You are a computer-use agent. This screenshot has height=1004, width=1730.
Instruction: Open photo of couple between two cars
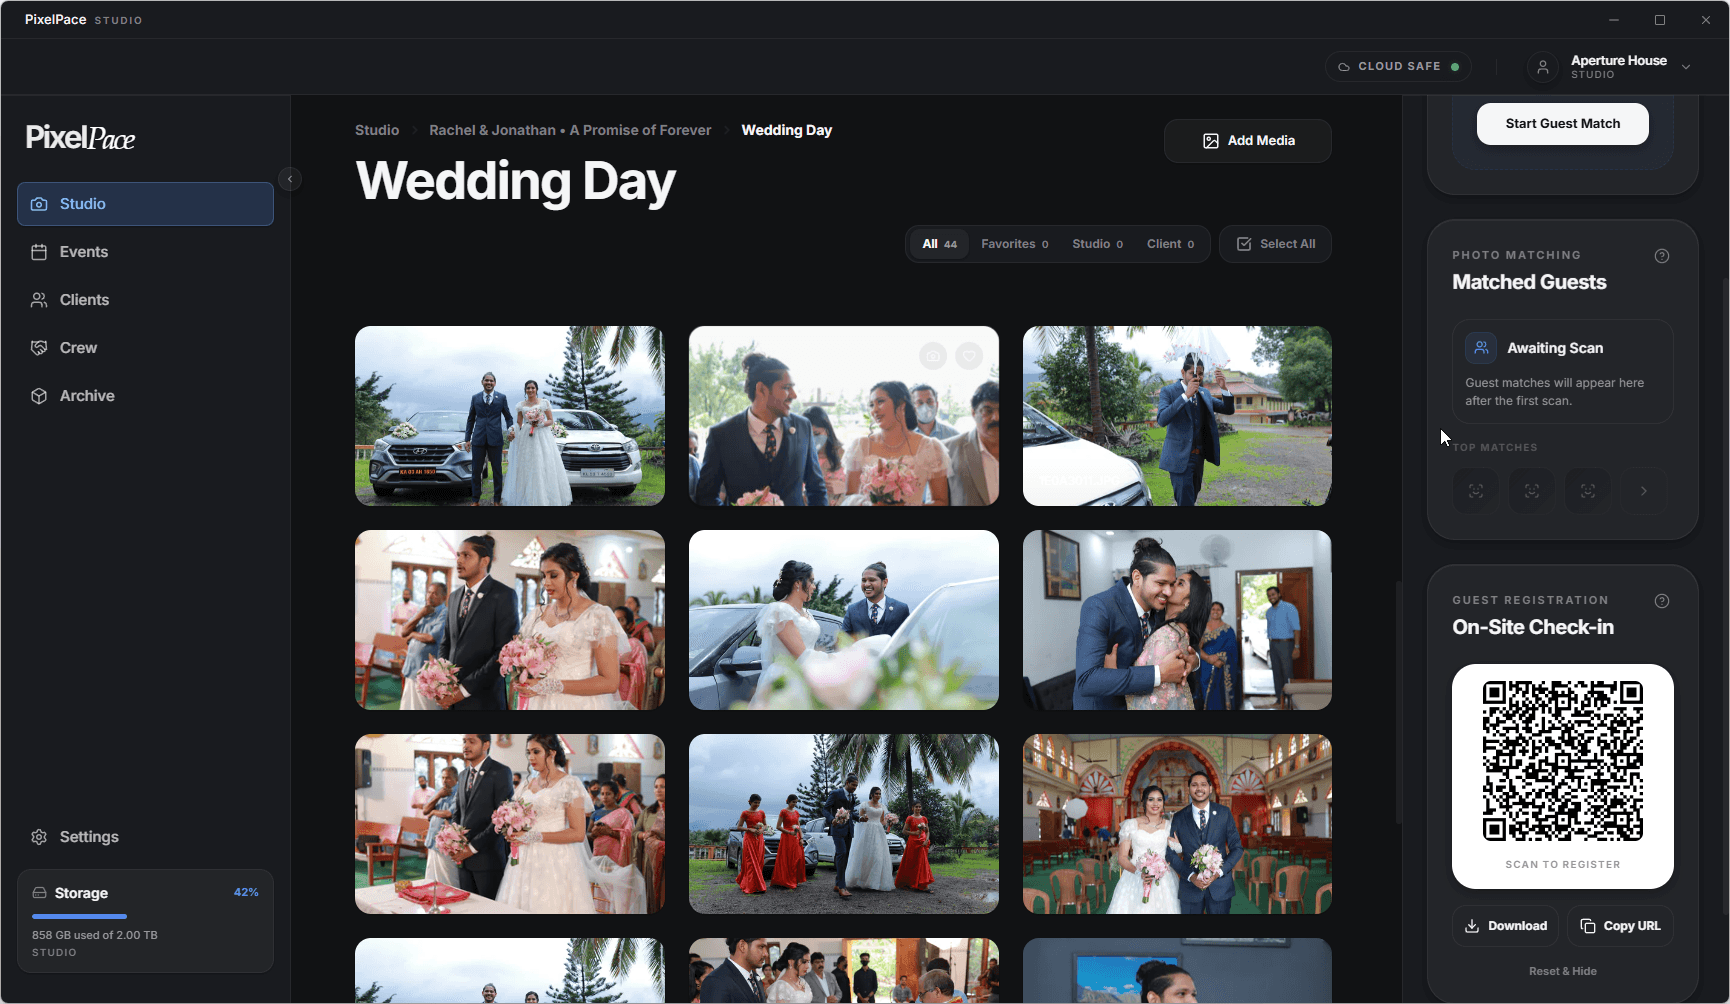click(510, 416)
